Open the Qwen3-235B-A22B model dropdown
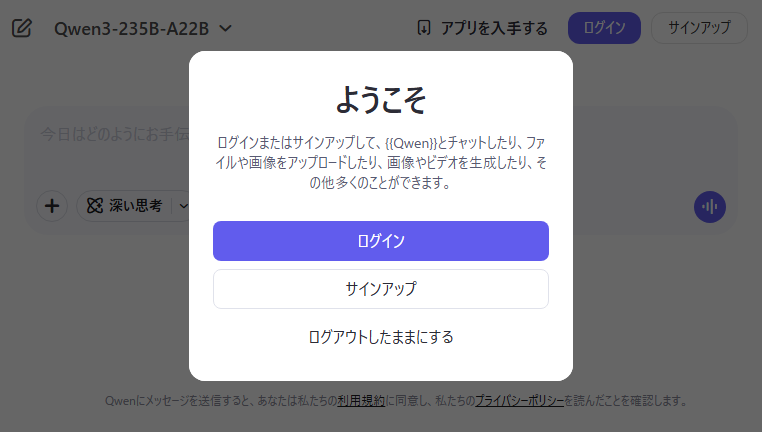The height and width of the screenshot is (432, 762). point(143,29)
